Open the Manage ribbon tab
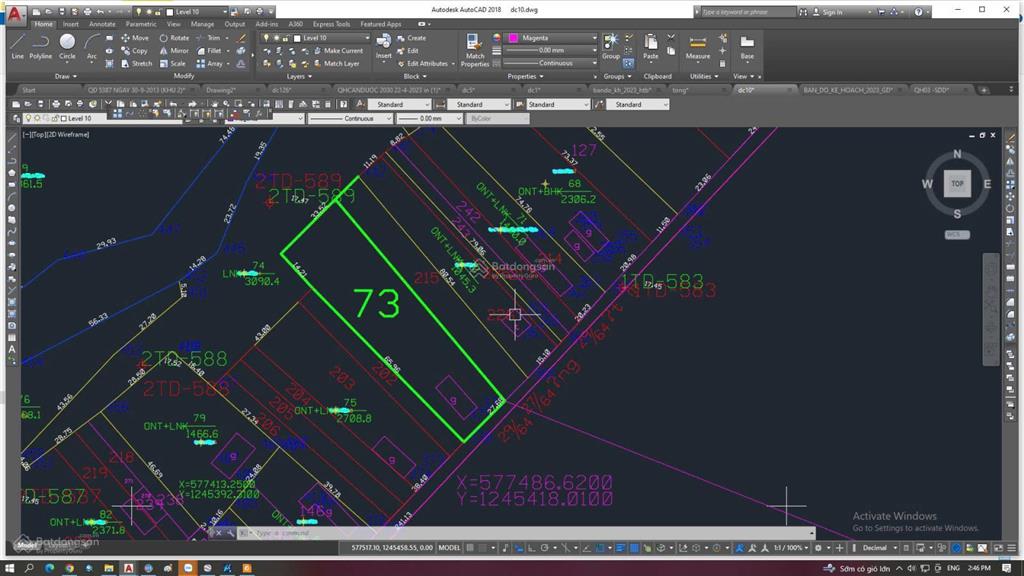Image resolution: width=1024 pixels, height=576 pixels. (x=202, y=24)
